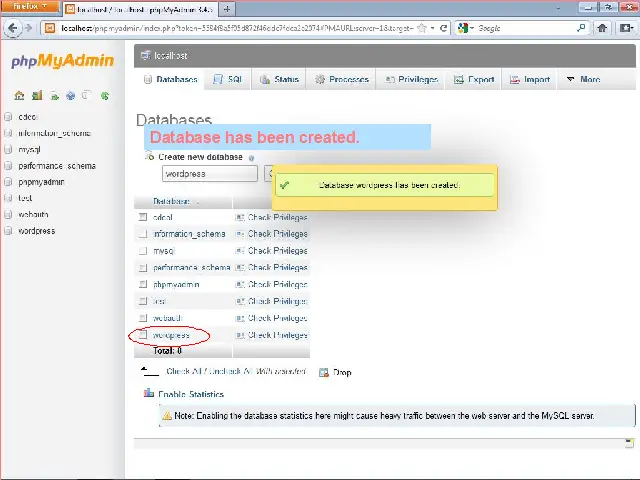Select webauth in the sidebar list
Image resolution: width=640 pixels, height=480 pixels.
(33, 215)
